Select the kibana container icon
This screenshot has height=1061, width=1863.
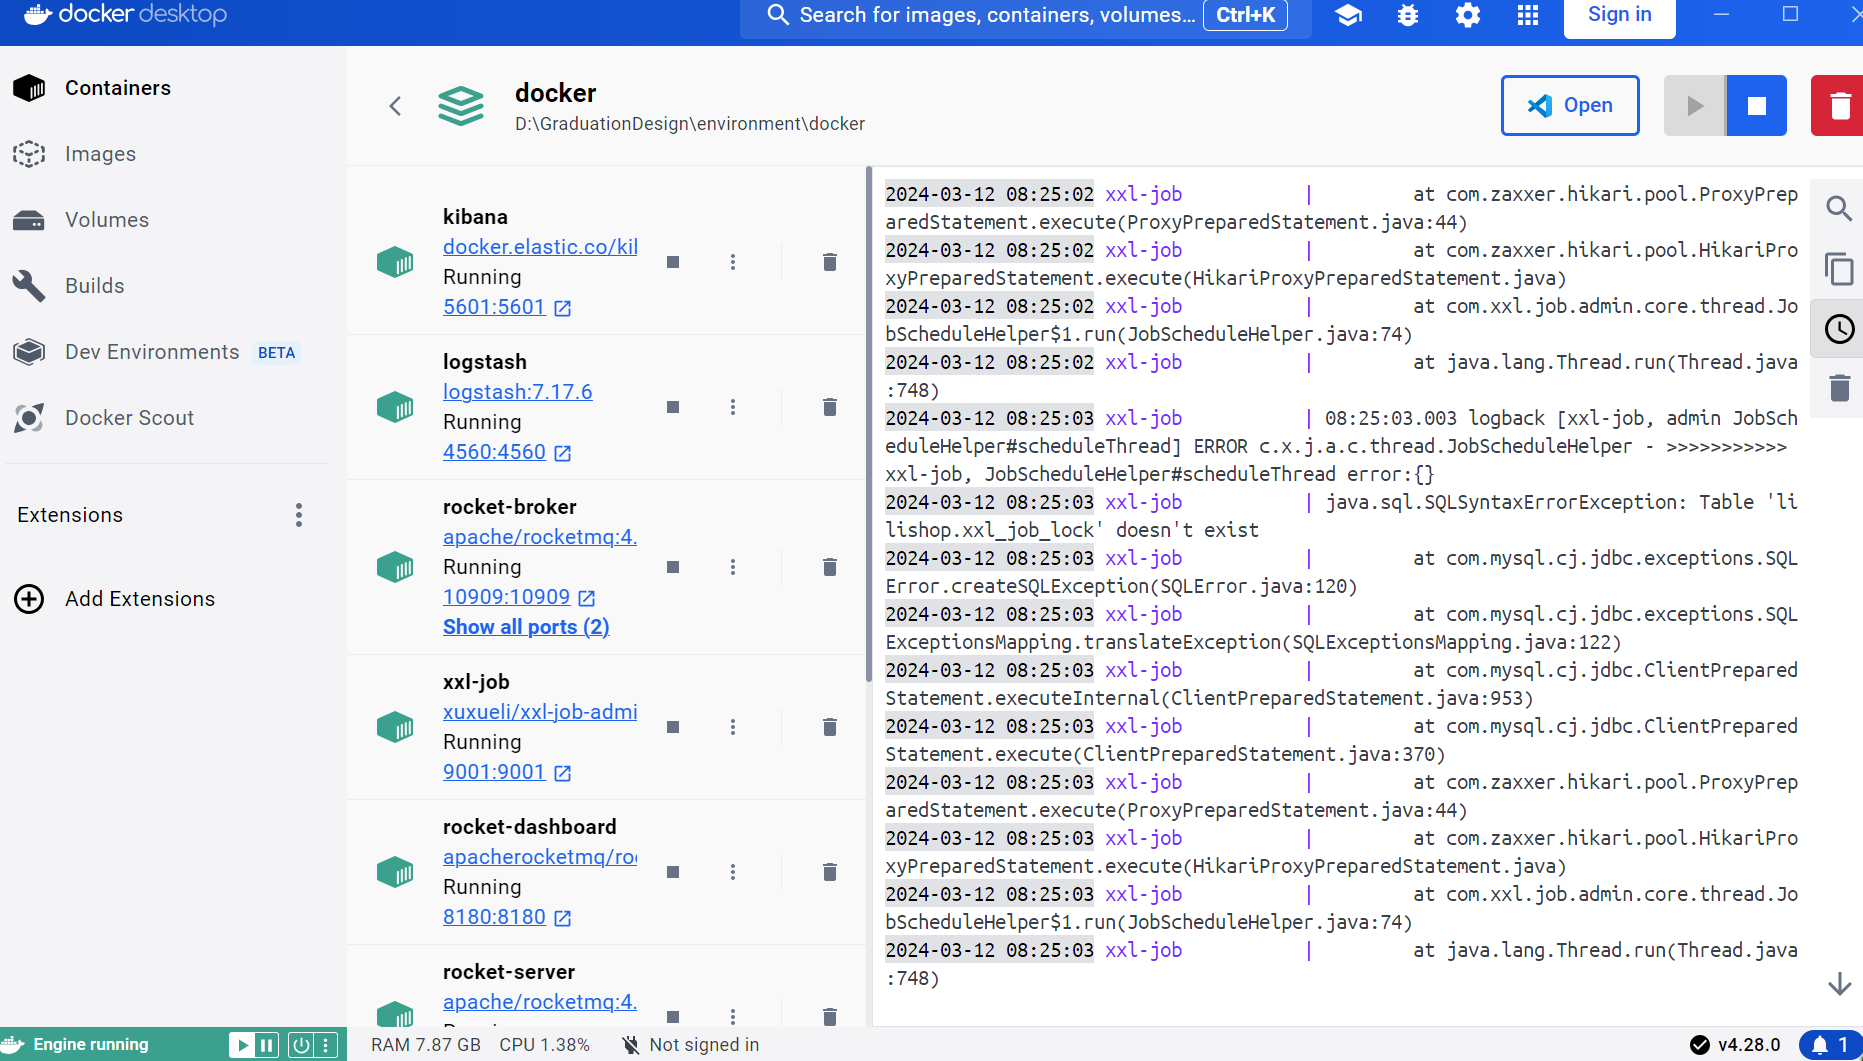(x=395, y=262)
